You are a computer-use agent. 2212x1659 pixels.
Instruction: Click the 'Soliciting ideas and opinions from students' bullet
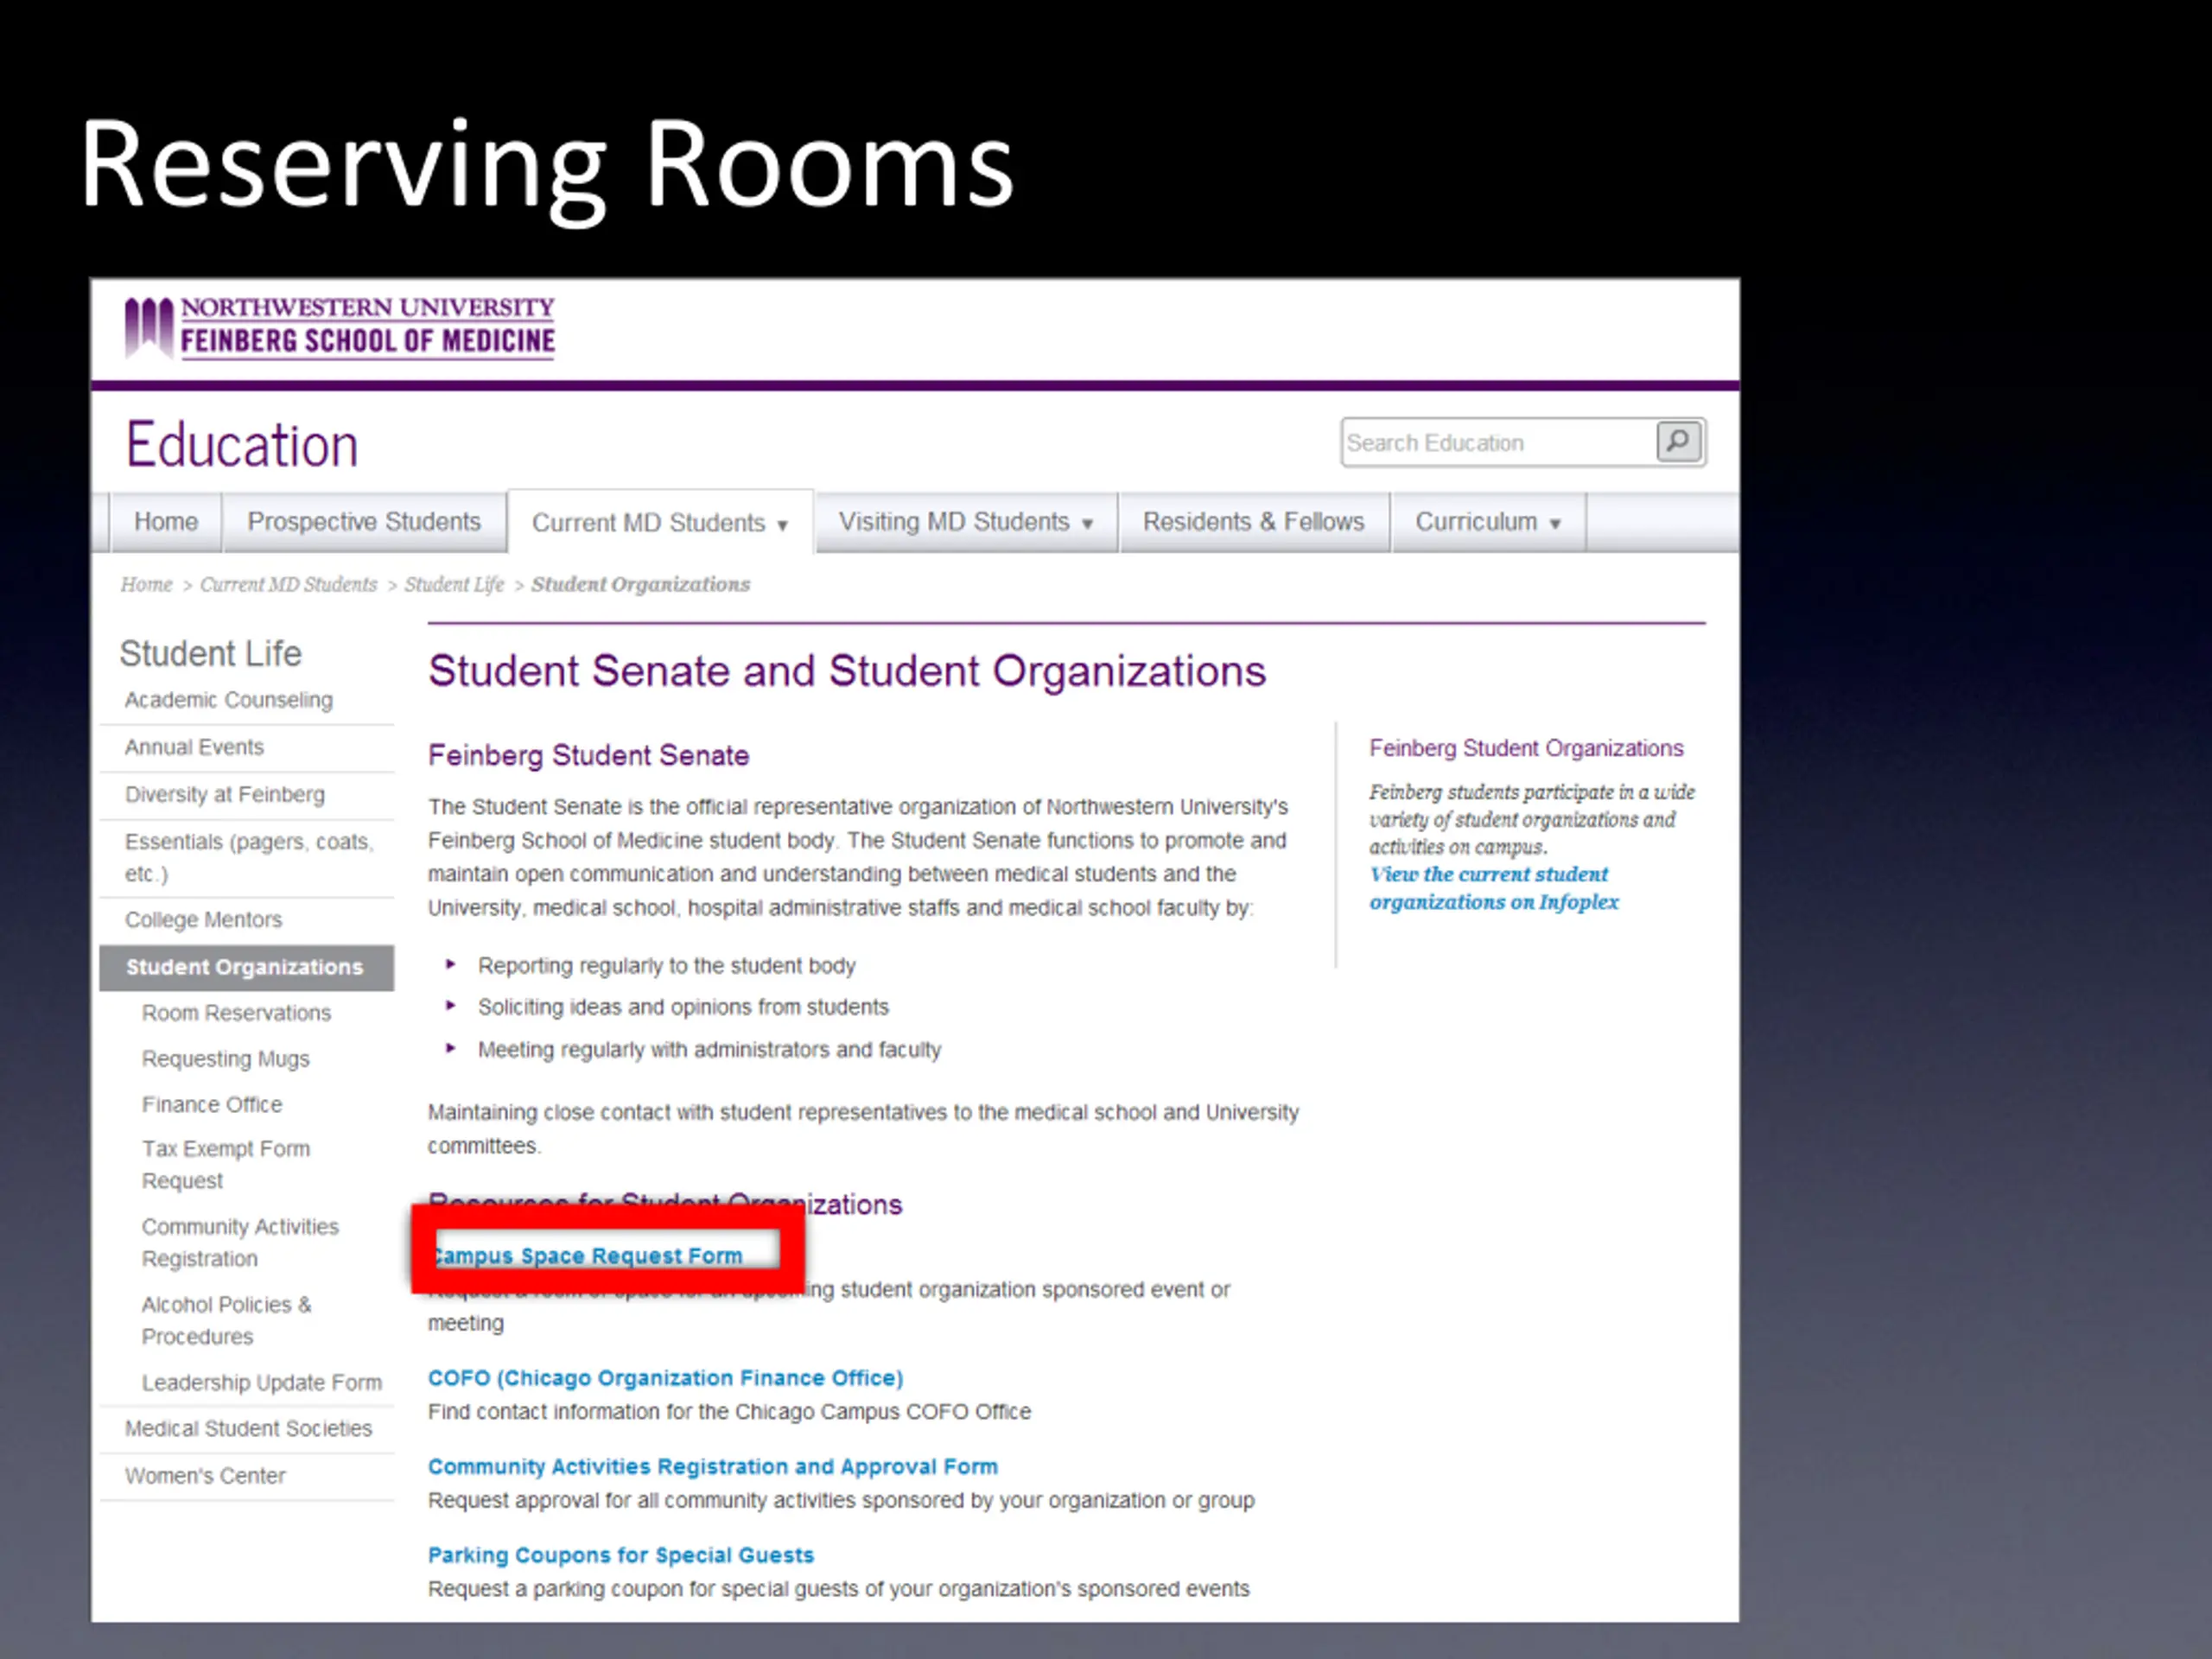pos(683,1007)
